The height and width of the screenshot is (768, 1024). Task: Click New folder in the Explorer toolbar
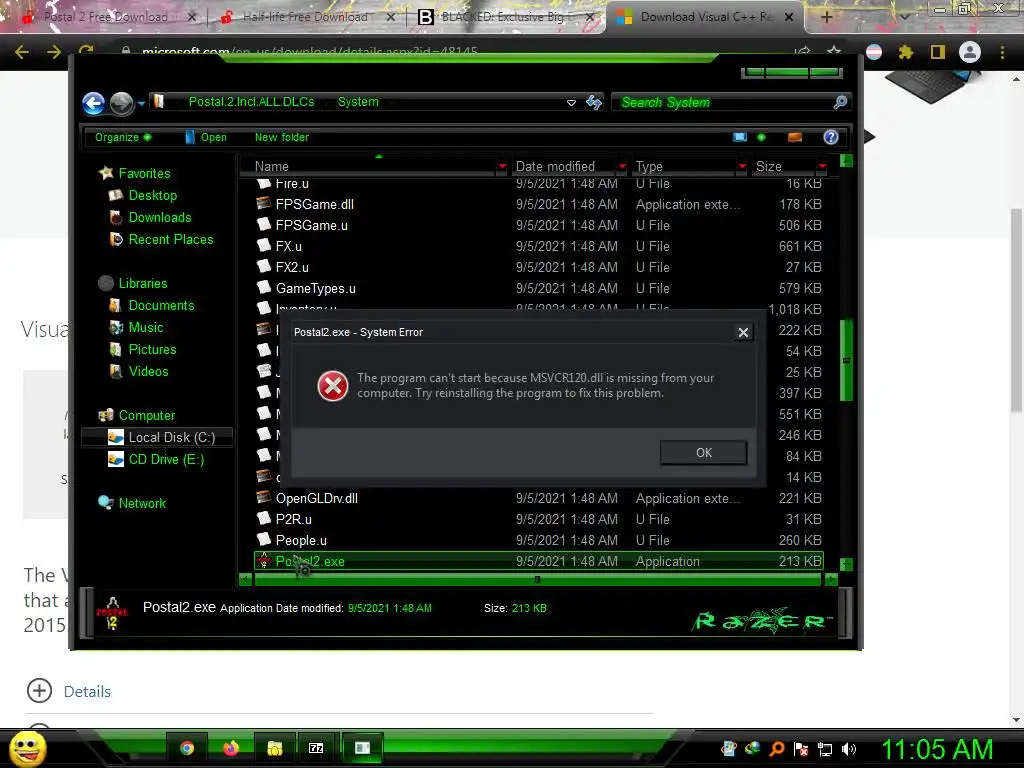[281, 137]
